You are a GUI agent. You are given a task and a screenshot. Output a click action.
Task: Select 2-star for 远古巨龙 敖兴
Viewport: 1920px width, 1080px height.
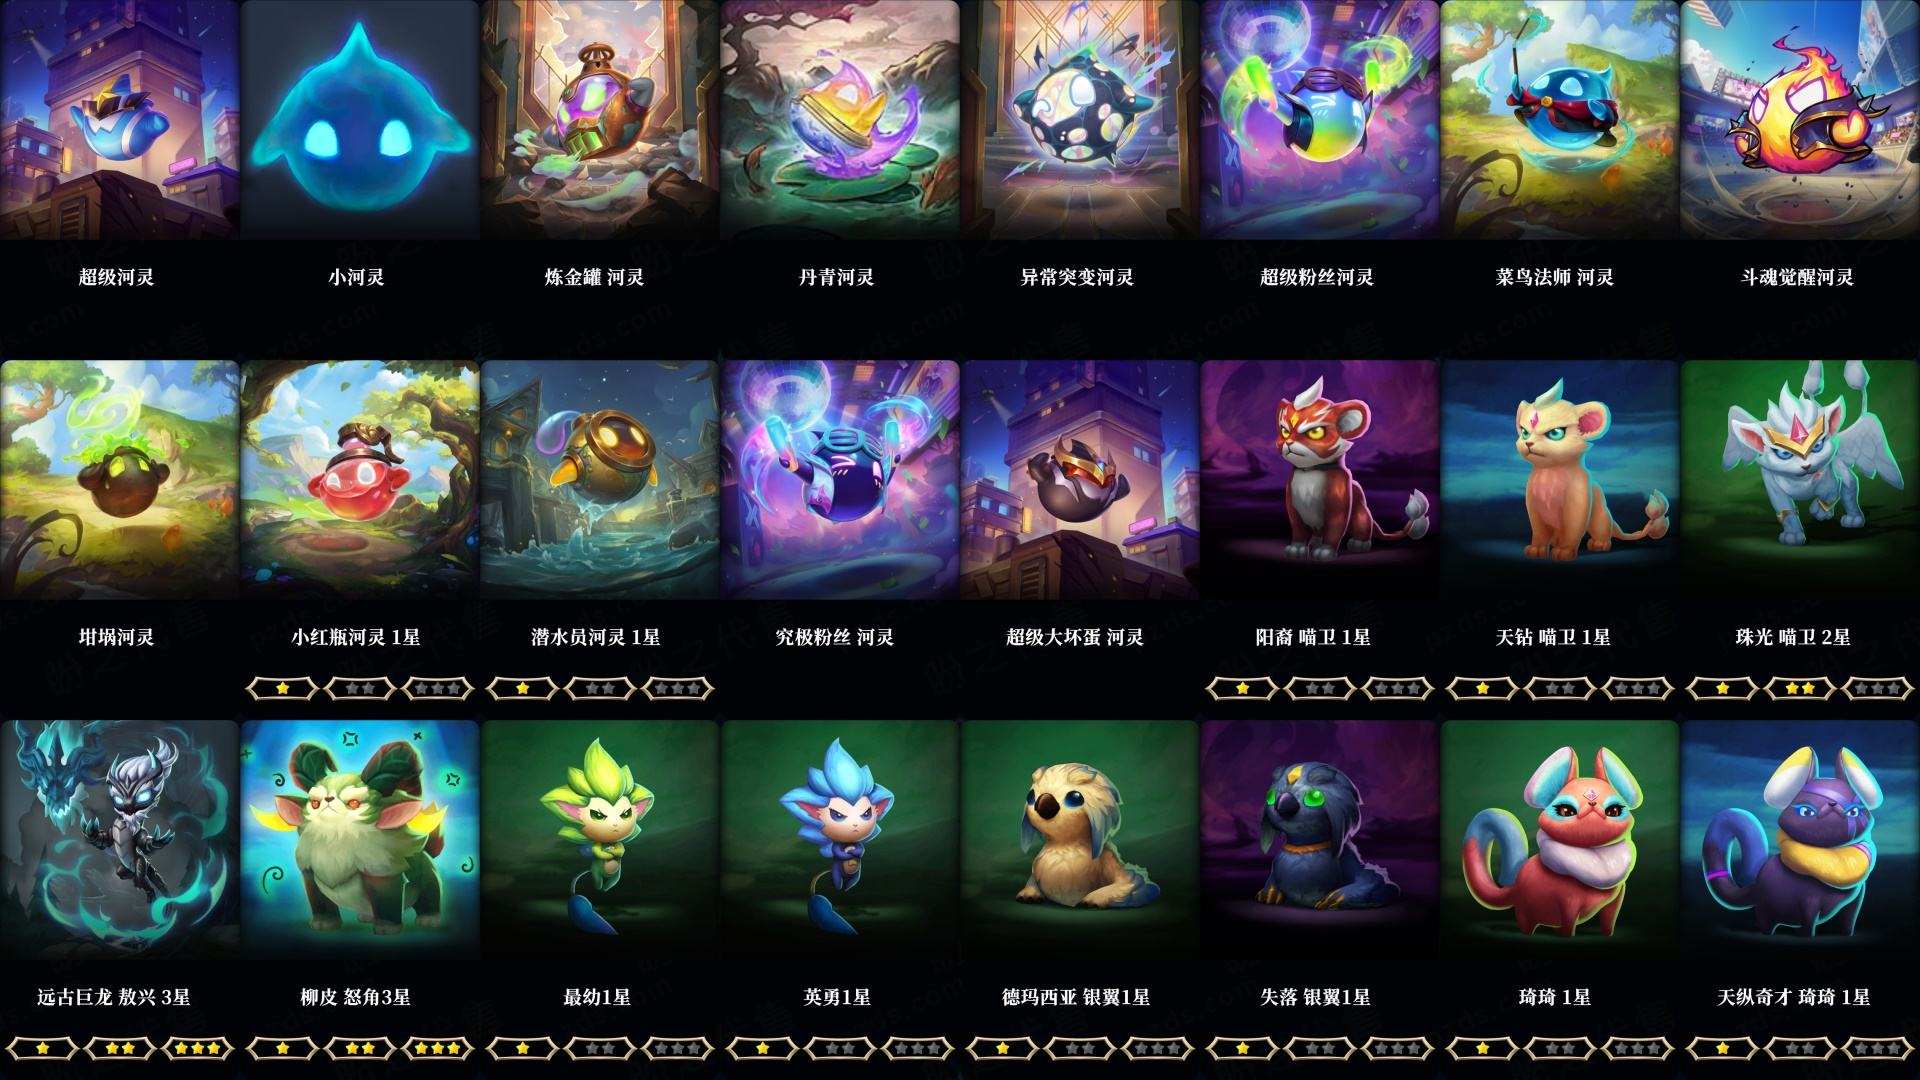[x=120, y=1048]
